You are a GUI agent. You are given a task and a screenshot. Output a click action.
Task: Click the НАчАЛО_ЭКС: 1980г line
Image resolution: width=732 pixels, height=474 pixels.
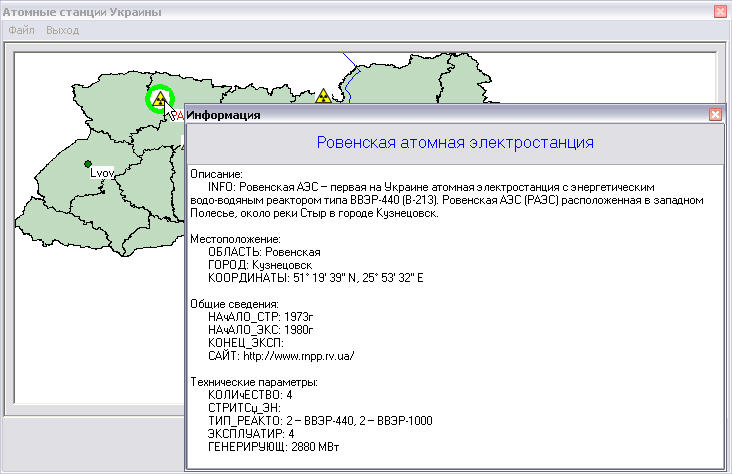click(260, 330)
